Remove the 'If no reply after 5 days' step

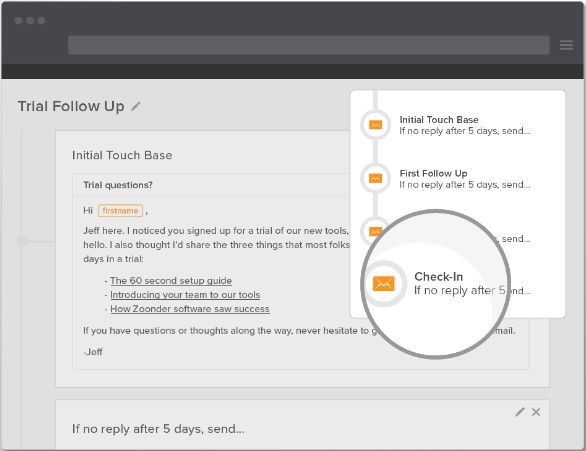[536, 412]
